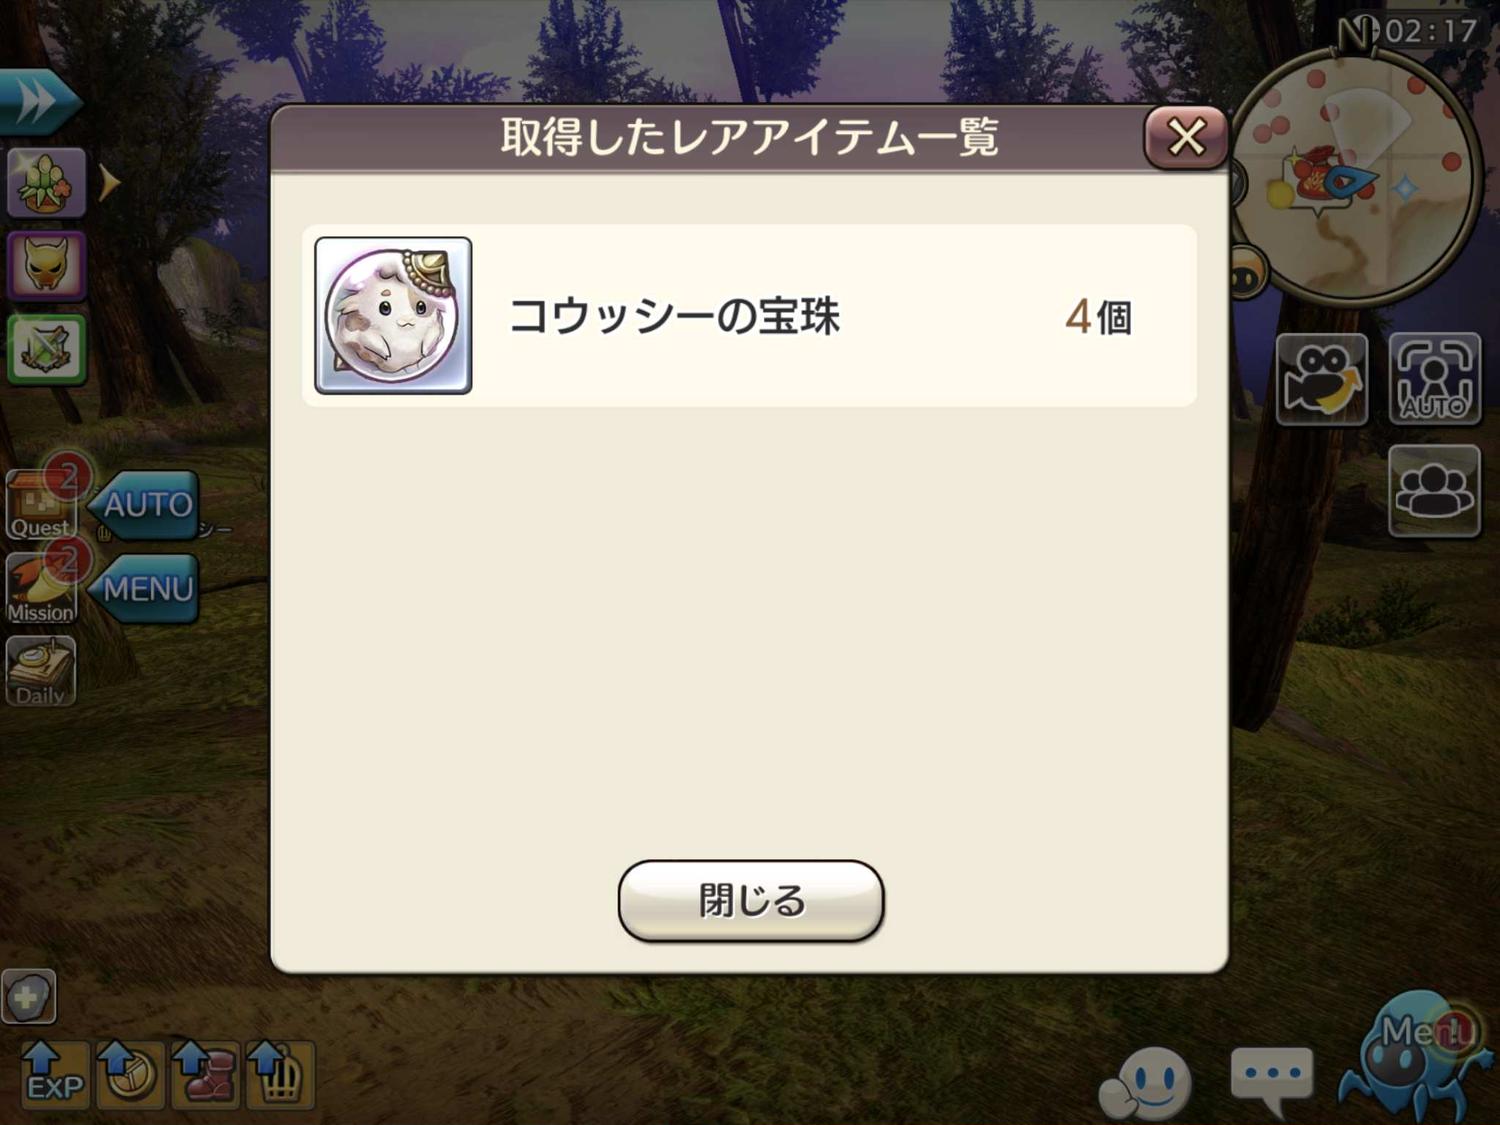Open the fox mask icon

46,266
